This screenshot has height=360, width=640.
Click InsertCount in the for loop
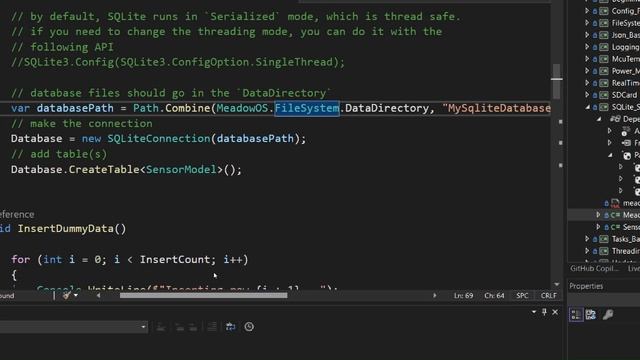pyautogui.click(x=175, y=260)
